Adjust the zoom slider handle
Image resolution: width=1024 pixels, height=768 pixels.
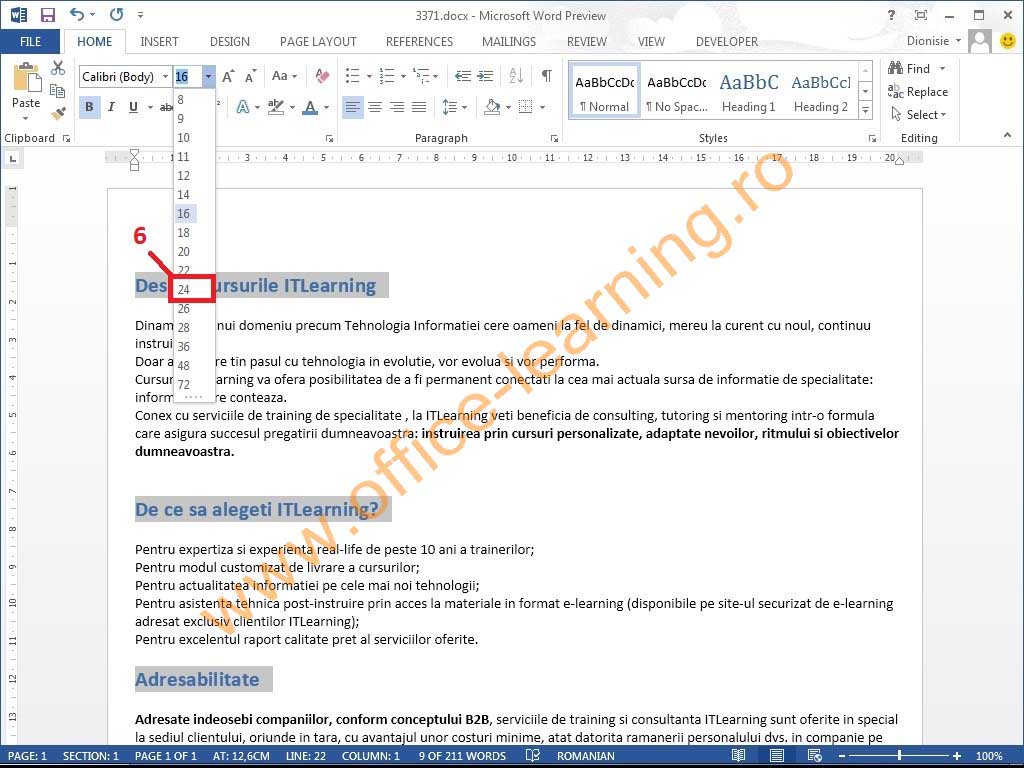(x=899, y=756)
